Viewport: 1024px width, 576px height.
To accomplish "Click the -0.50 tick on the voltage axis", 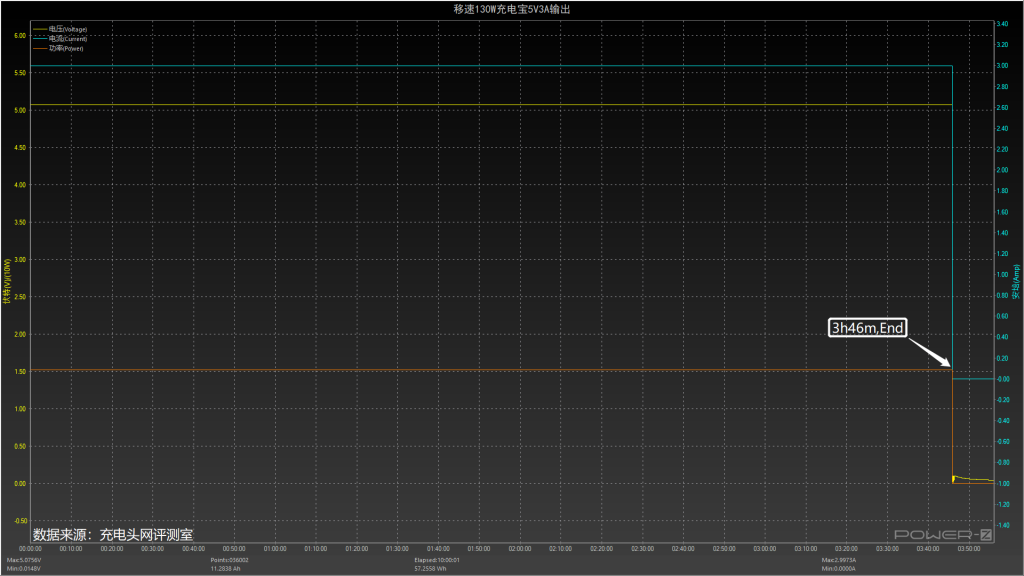I will click(20, 521).
